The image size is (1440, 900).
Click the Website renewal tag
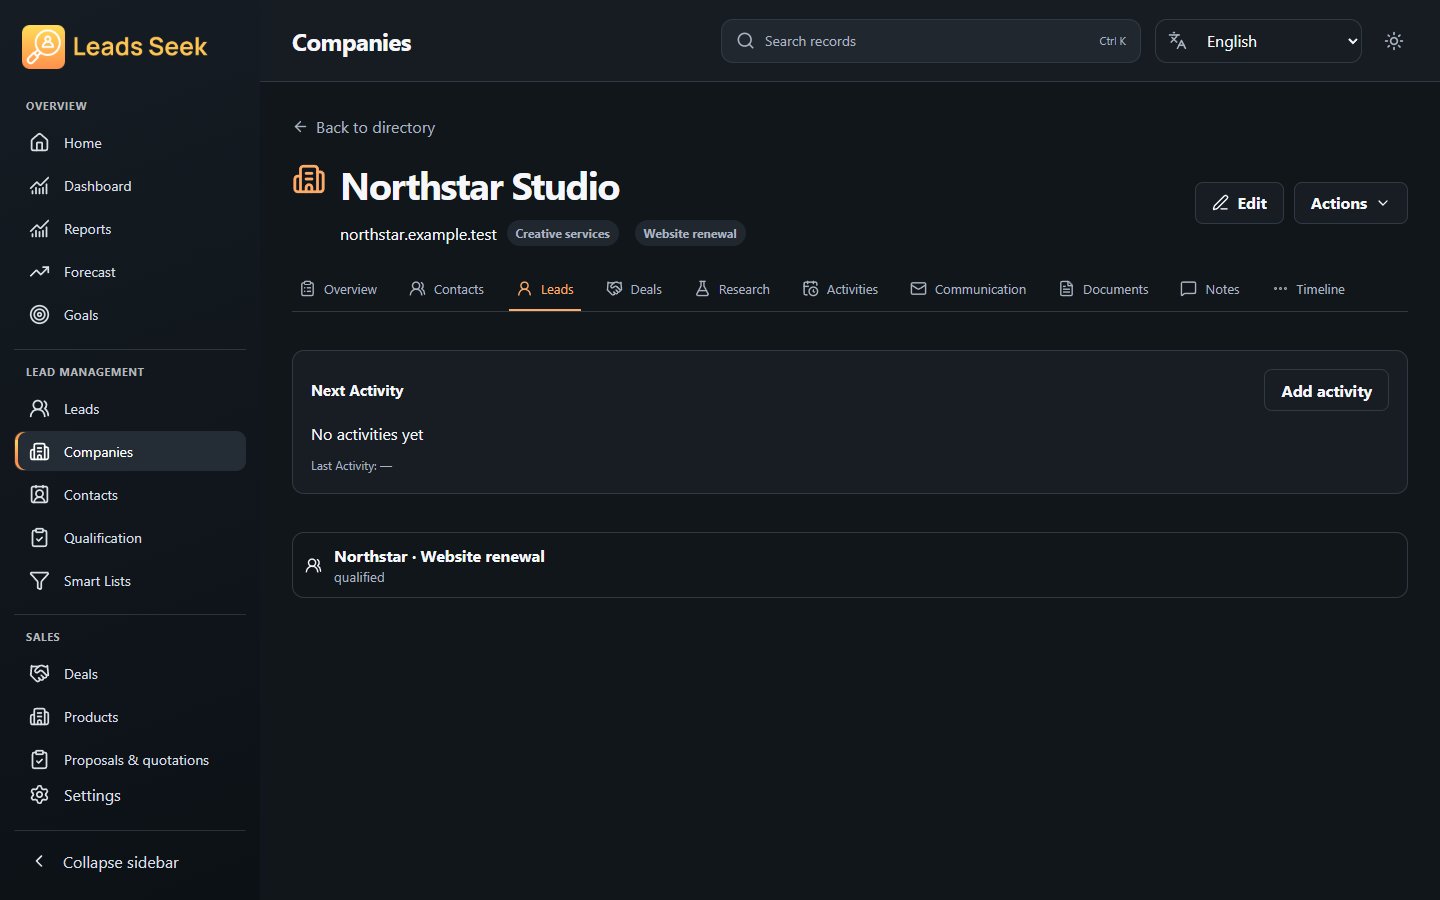pyautogui.click(x=690, y=233)
